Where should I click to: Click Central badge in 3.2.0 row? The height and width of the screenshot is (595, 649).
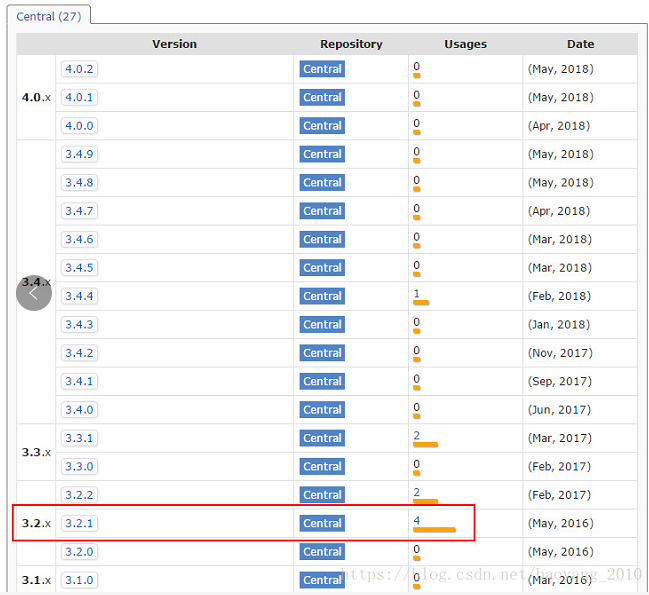322,552
